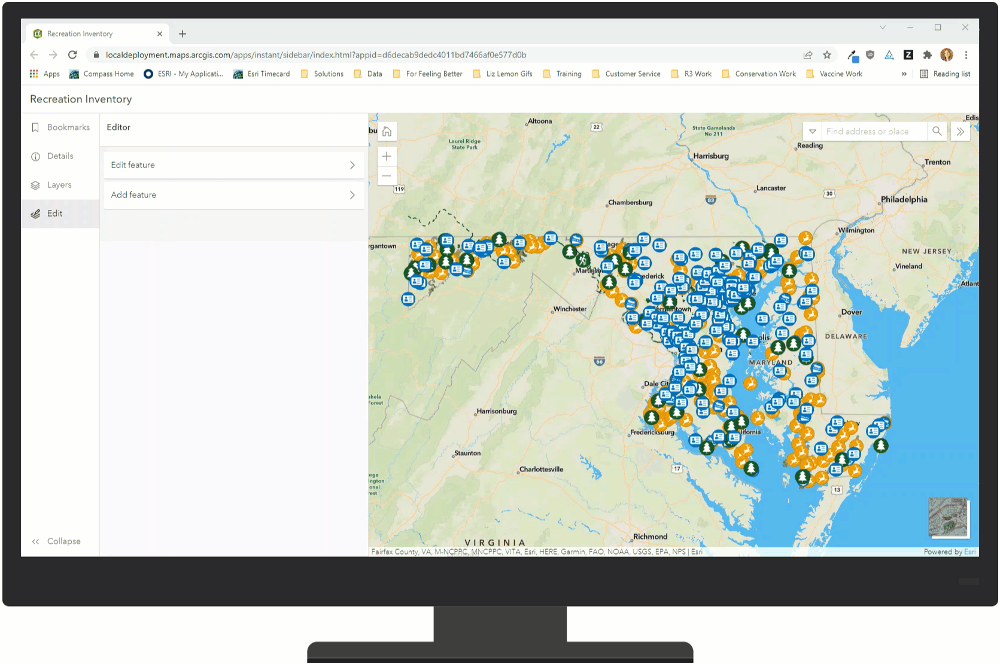
Task: Zoom in with the plus icon
Action: coord(386,156)
